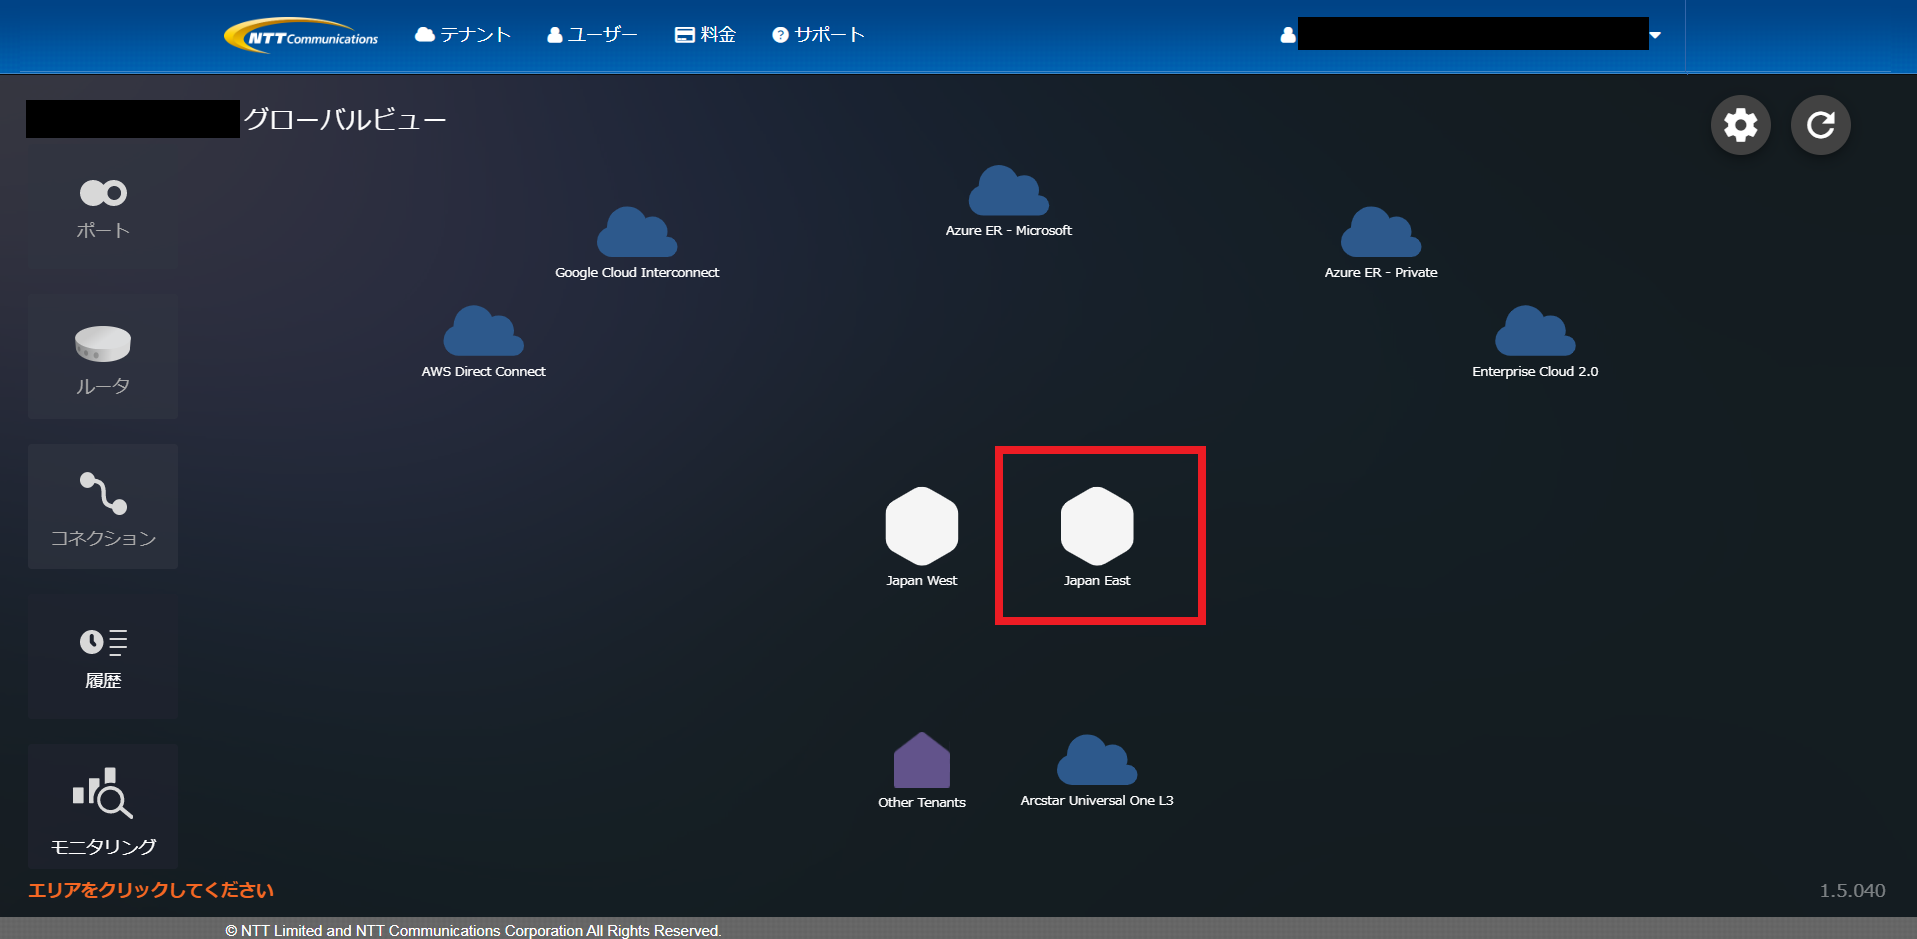Click the AWS Direct Connect cloud
This screenshot has width=1917, height=939.
point(483,332)
